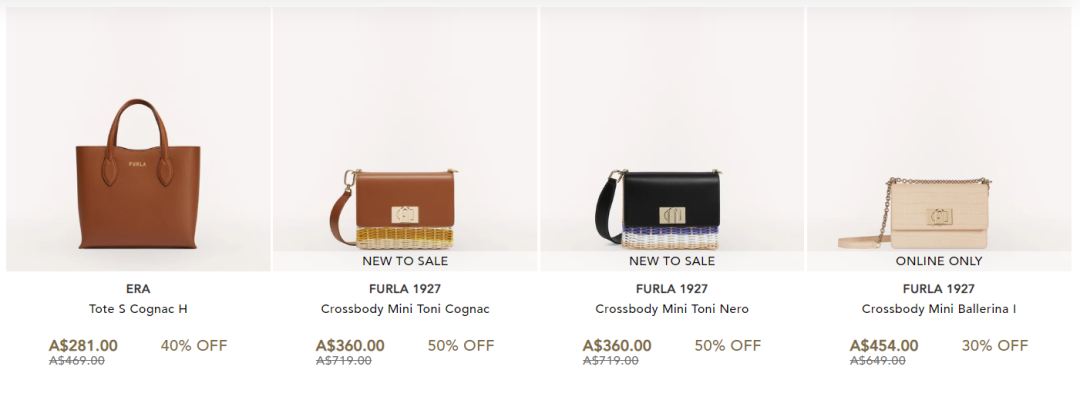
Task: Open the Crossbody Mini Toni Cognac title link
Action: tap(405, 309)
